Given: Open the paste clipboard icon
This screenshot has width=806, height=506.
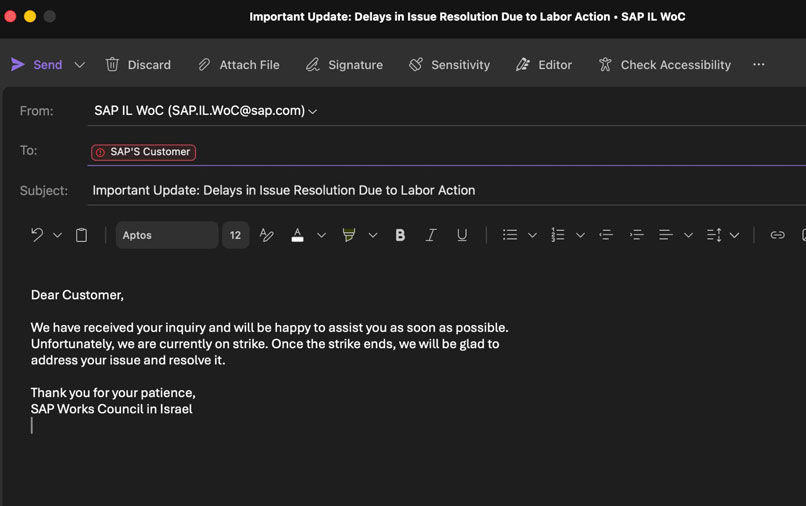Looking at the screenshot, I should tap(82, 235).
